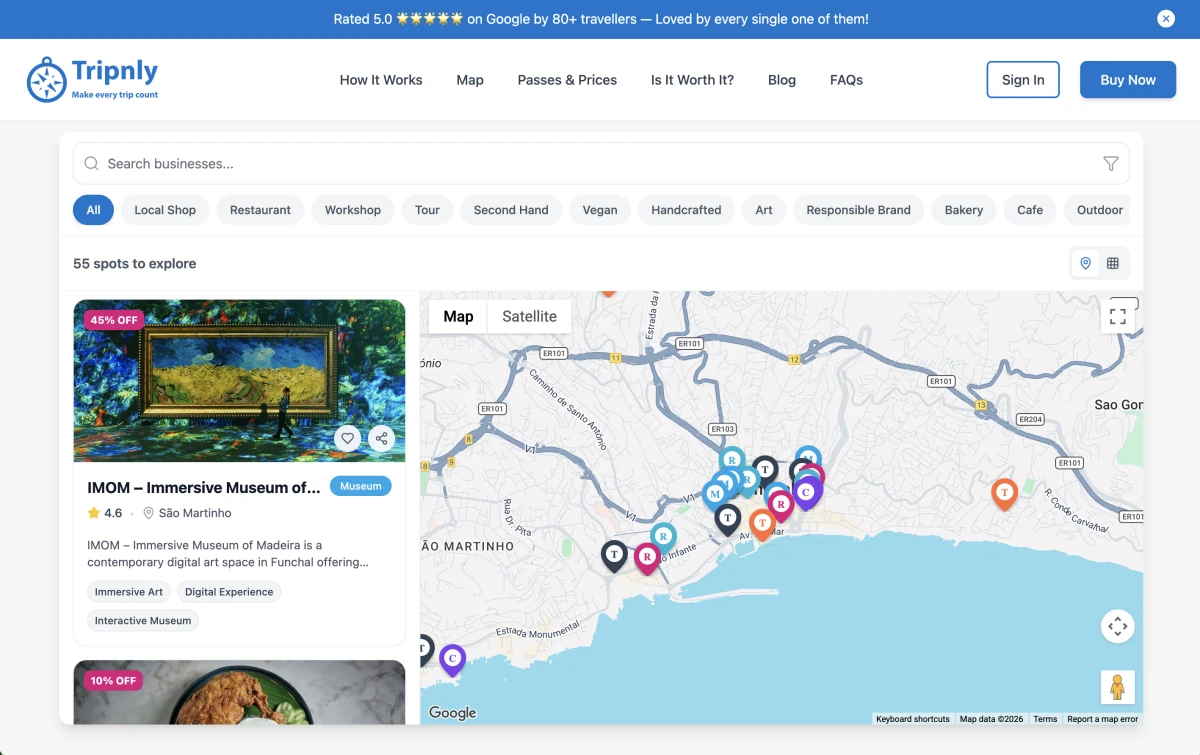
Task: Filter by Tour category
Action: 427,210
